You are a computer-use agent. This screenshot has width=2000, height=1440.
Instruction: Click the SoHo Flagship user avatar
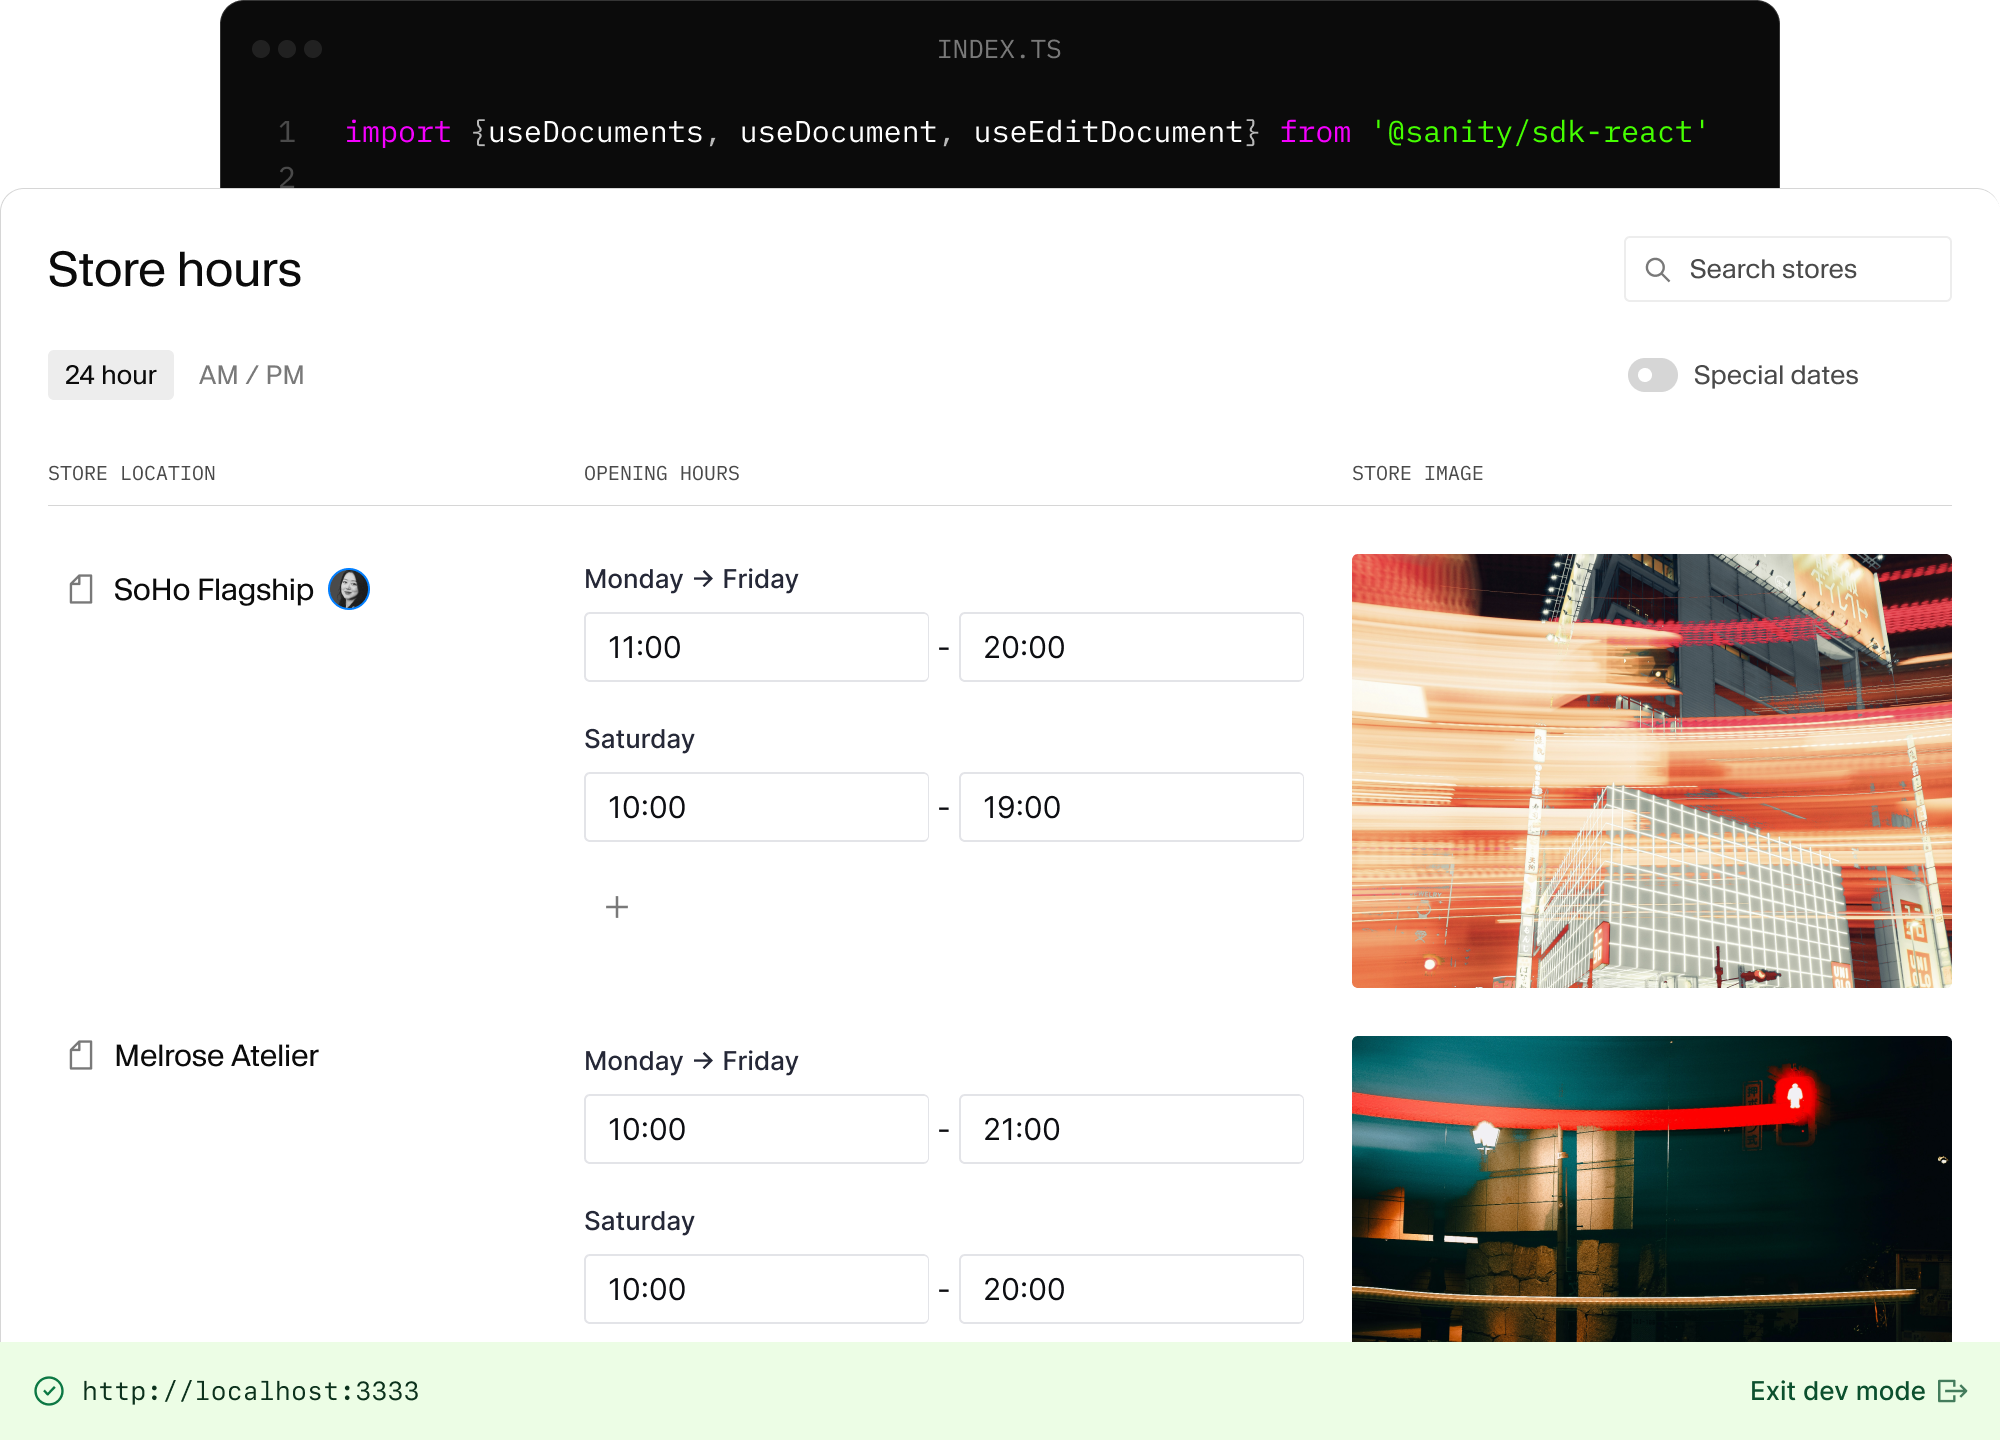[349, 589]
